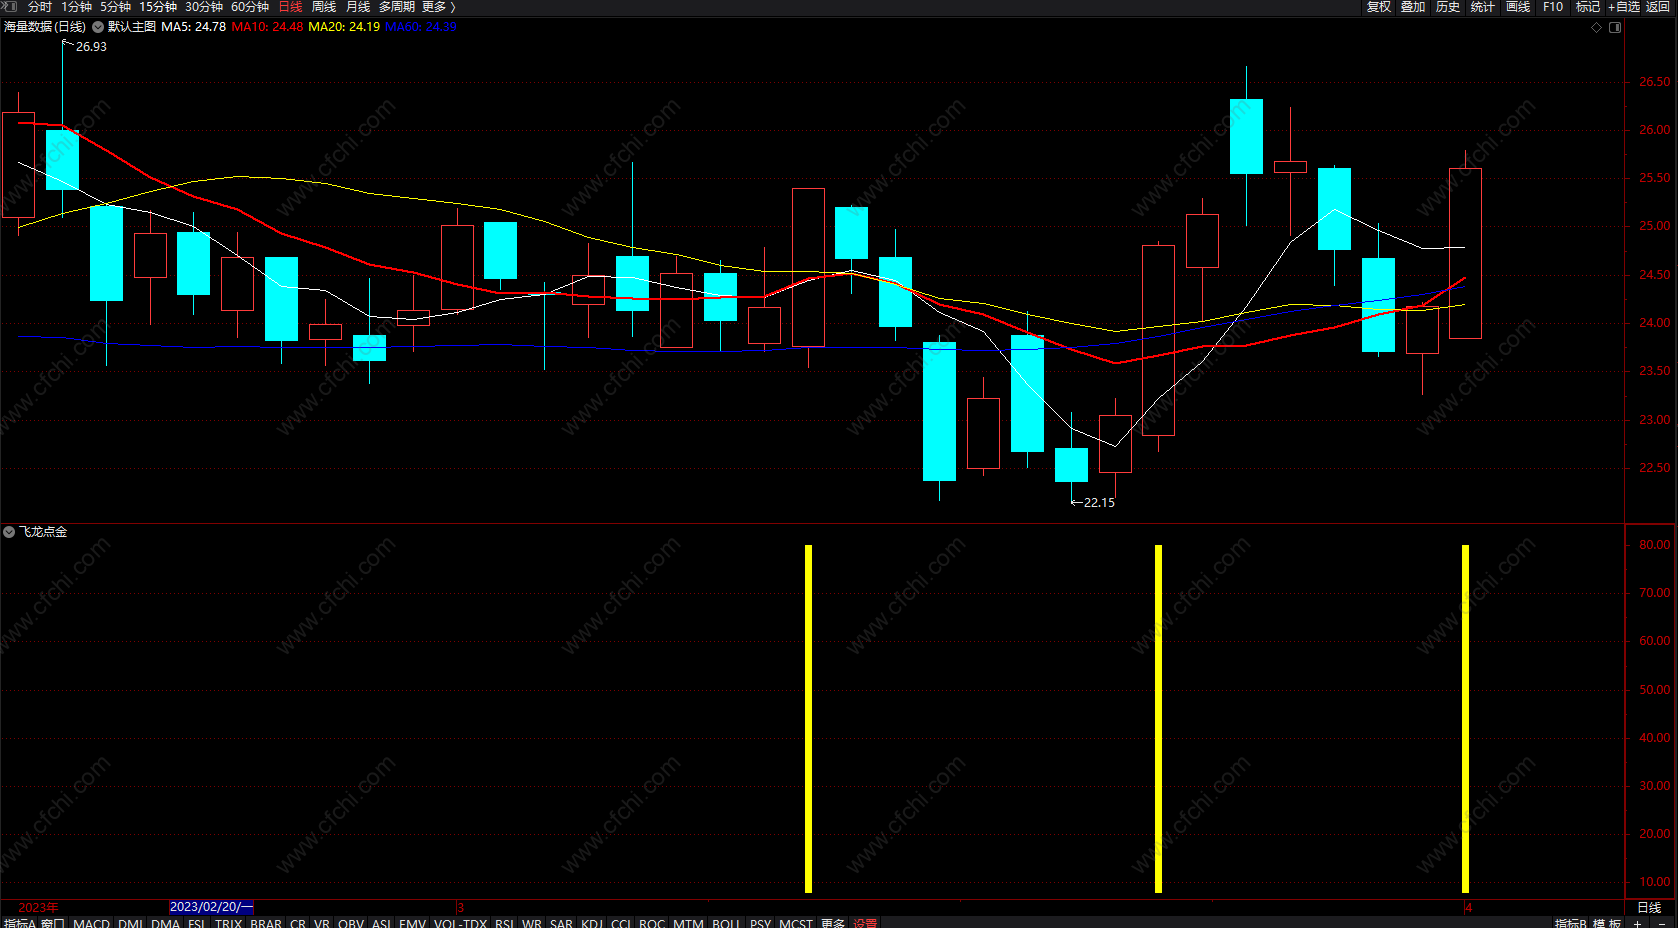The height and width of the screenshot is (928, 1678).
Task: Select the RSI indicator
Action: (505, 923)
